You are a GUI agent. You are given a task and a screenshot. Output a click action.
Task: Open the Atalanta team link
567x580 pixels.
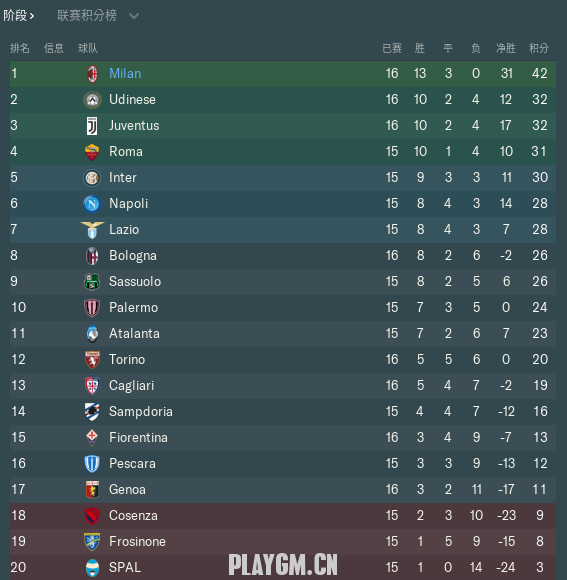tap(134, 334)
